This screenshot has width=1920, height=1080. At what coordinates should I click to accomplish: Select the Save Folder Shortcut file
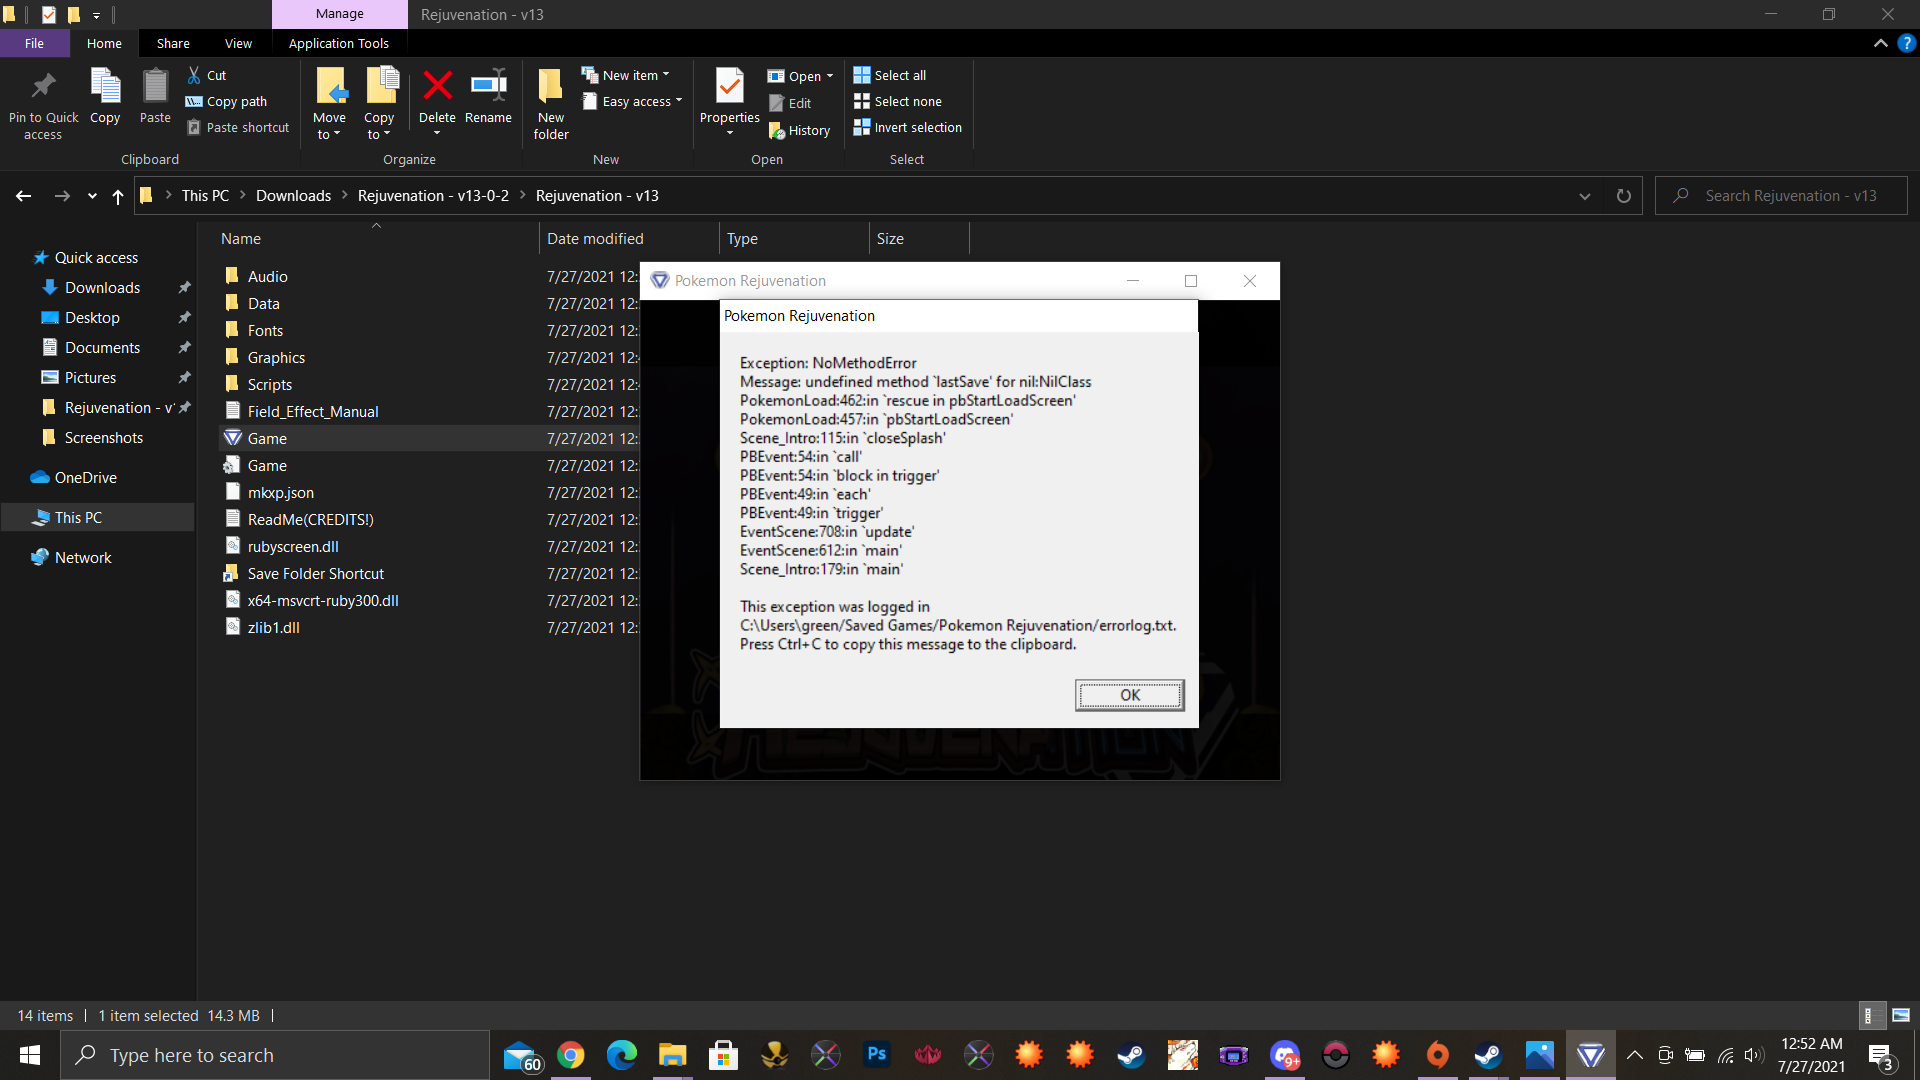pos(315,573)
